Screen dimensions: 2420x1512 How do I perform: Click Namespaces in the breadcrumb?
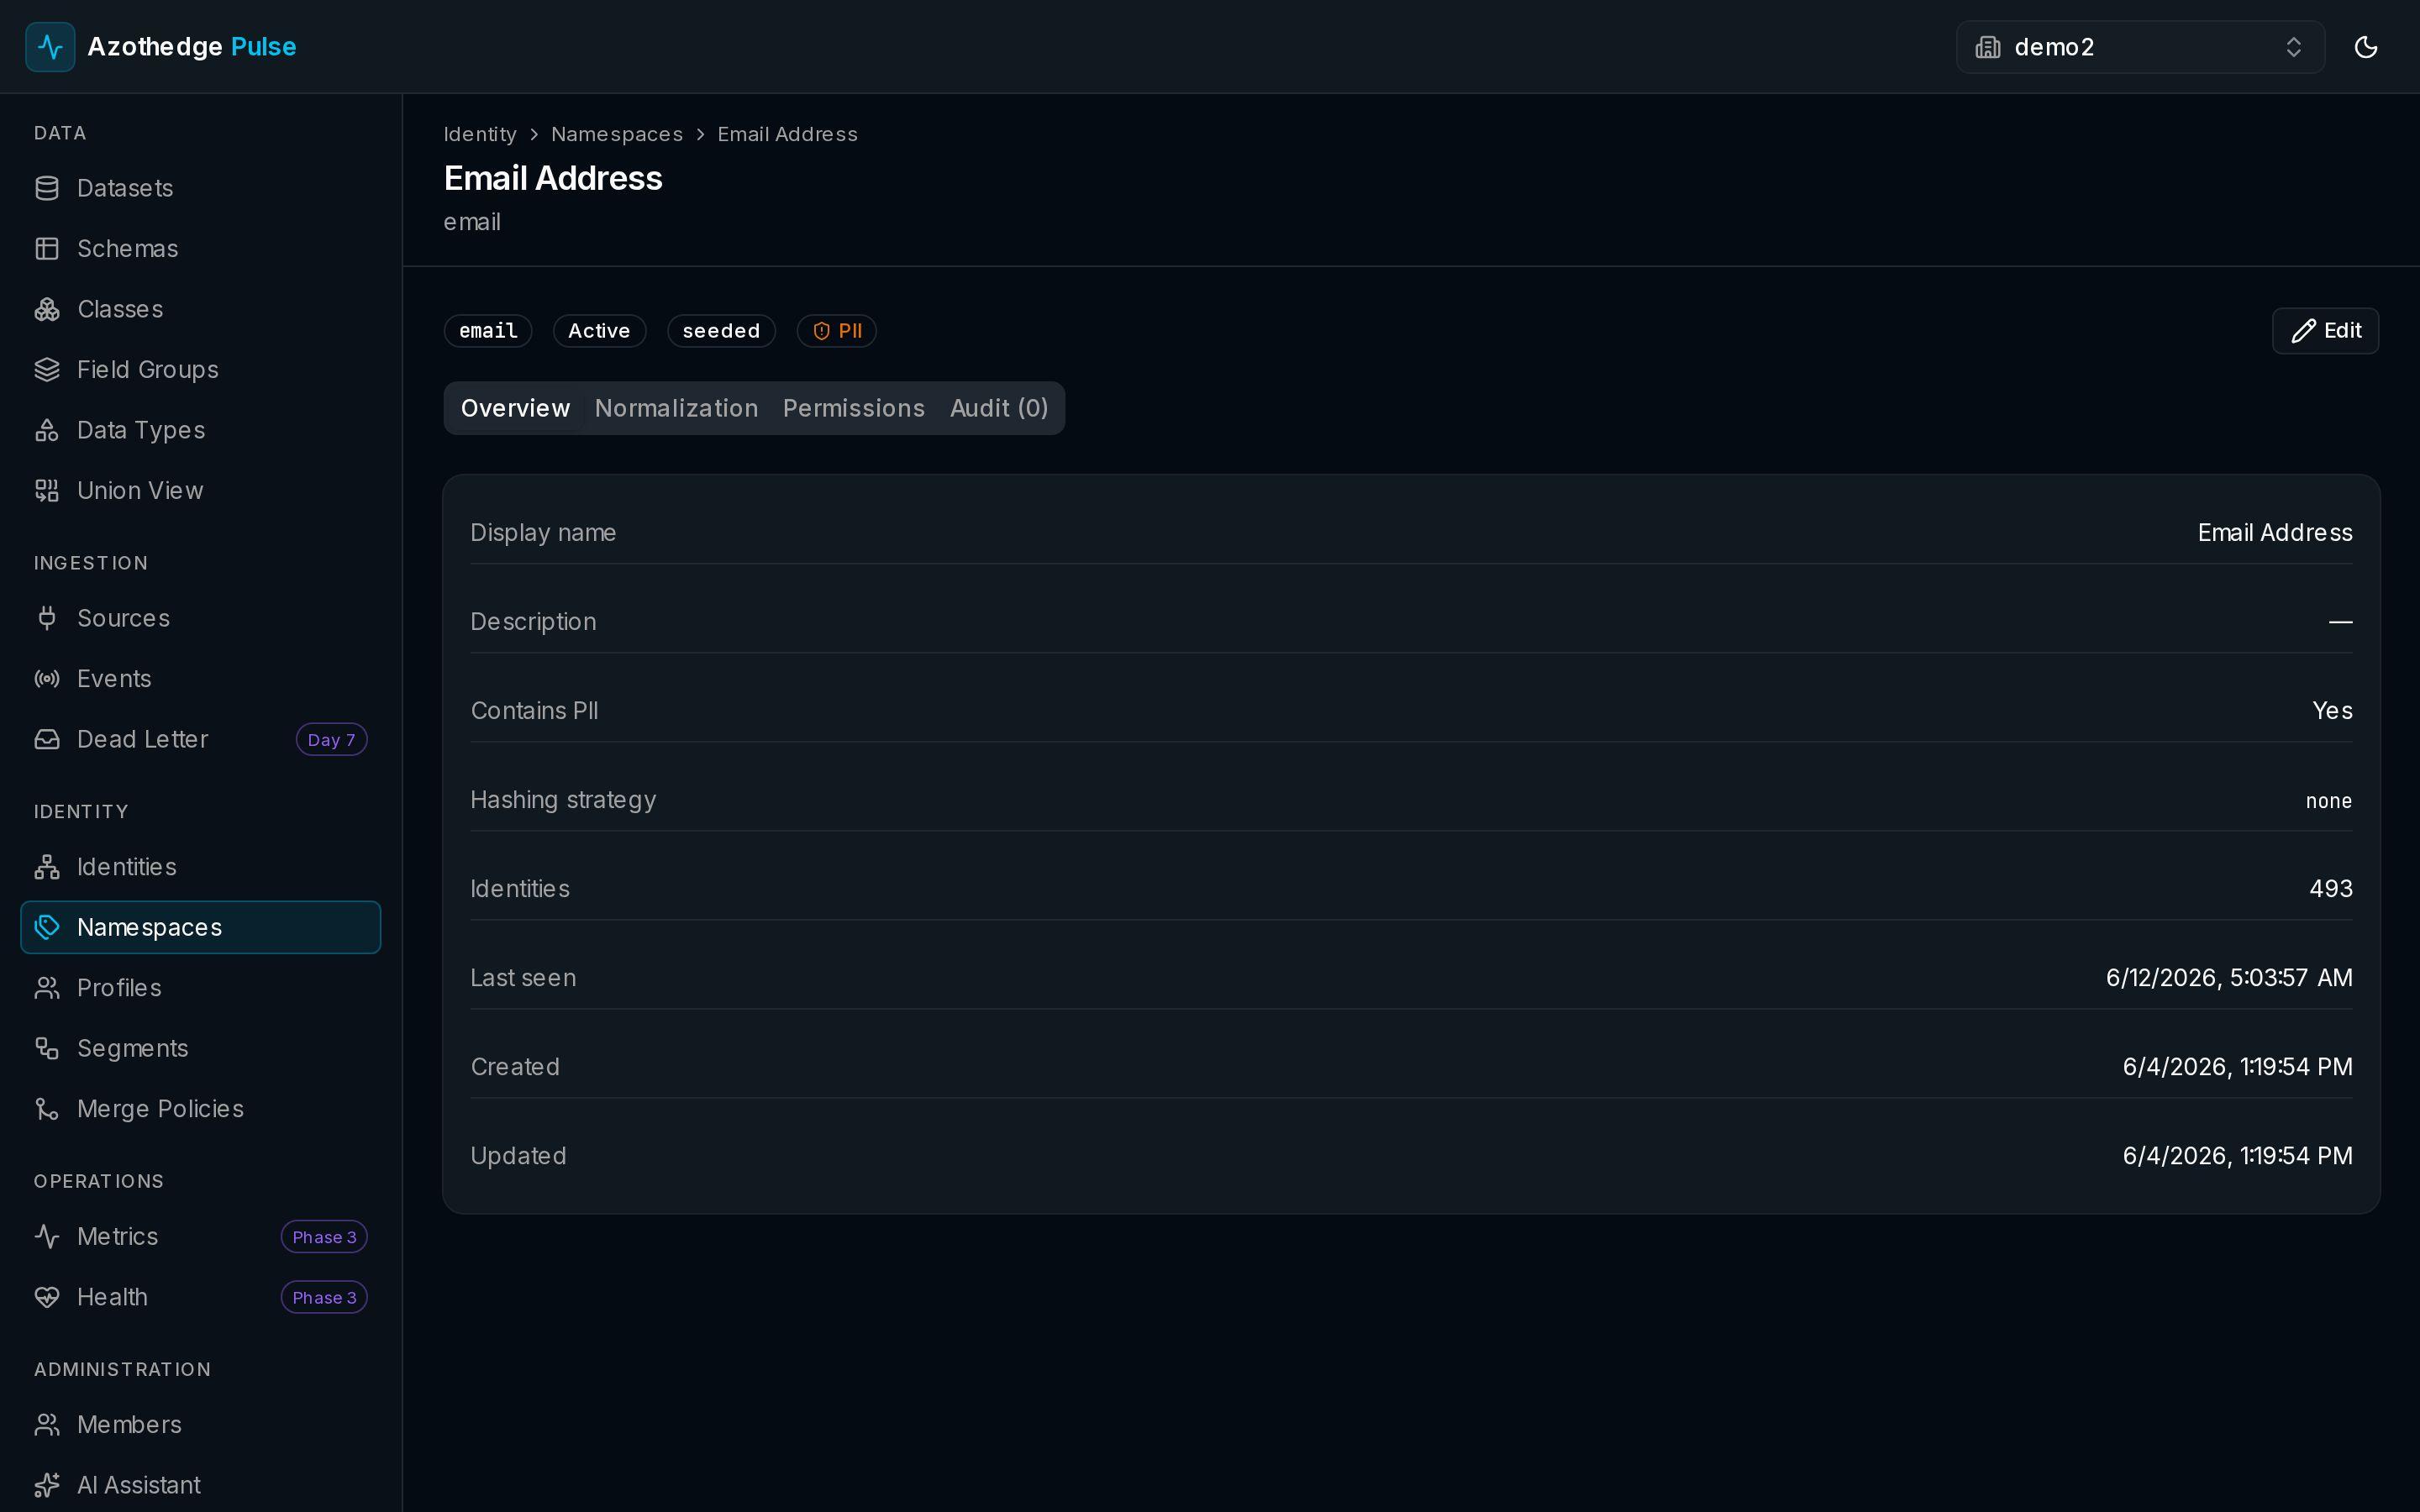click(x=617, y=134)
